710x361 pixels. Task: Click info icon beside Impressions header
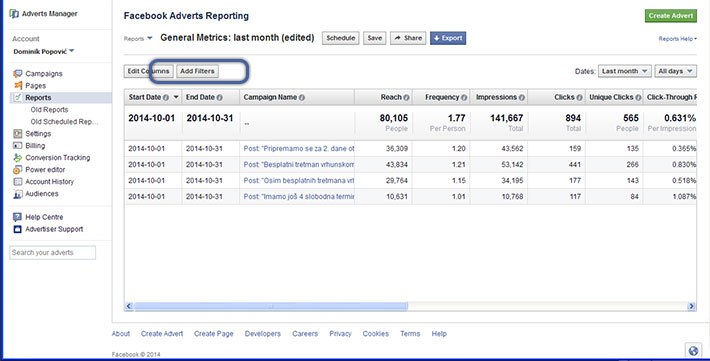522,97
